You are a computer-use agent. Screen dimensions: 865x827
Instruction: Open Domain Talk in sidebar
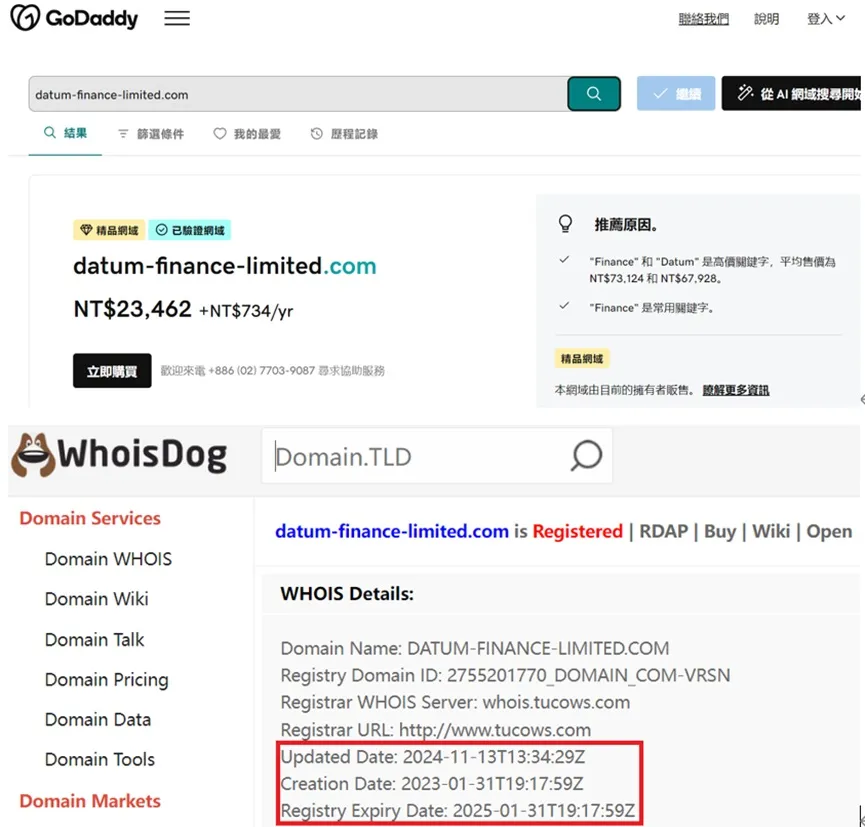coord(94,639)
